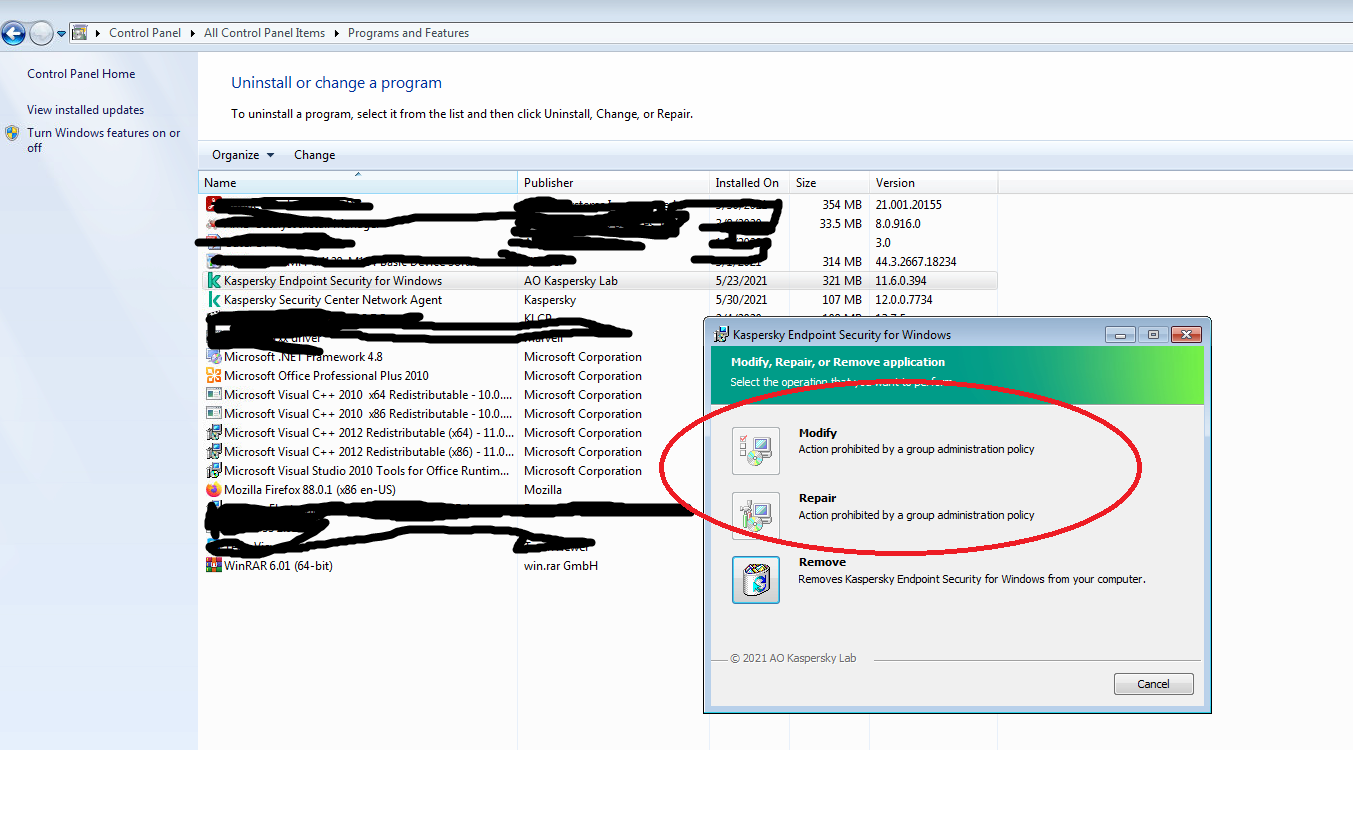Viewport: 1353px width, 813px height.
Task: Click the Kaspersky Security Center Network Agent icon
Action: click(x=214, y=300)
